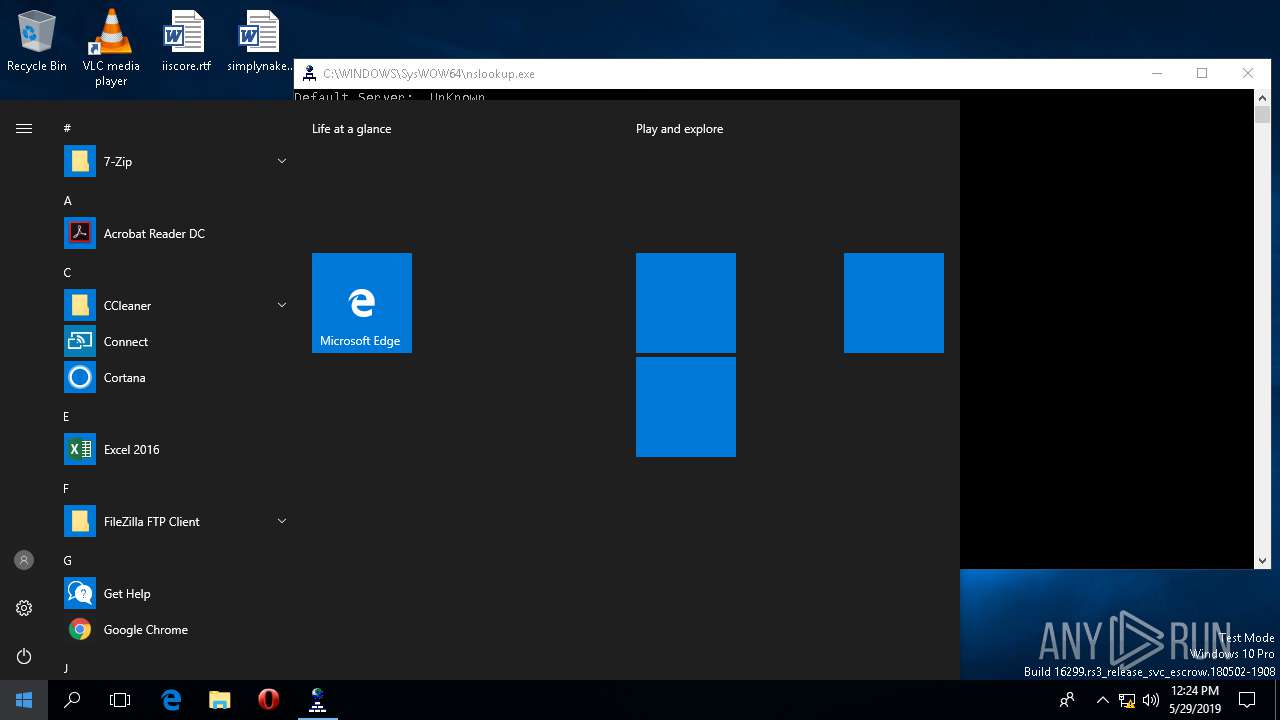Launch Opera from the taskbar
The height and width of the screenshot is (720, 1280).
(x=268, y=700)
